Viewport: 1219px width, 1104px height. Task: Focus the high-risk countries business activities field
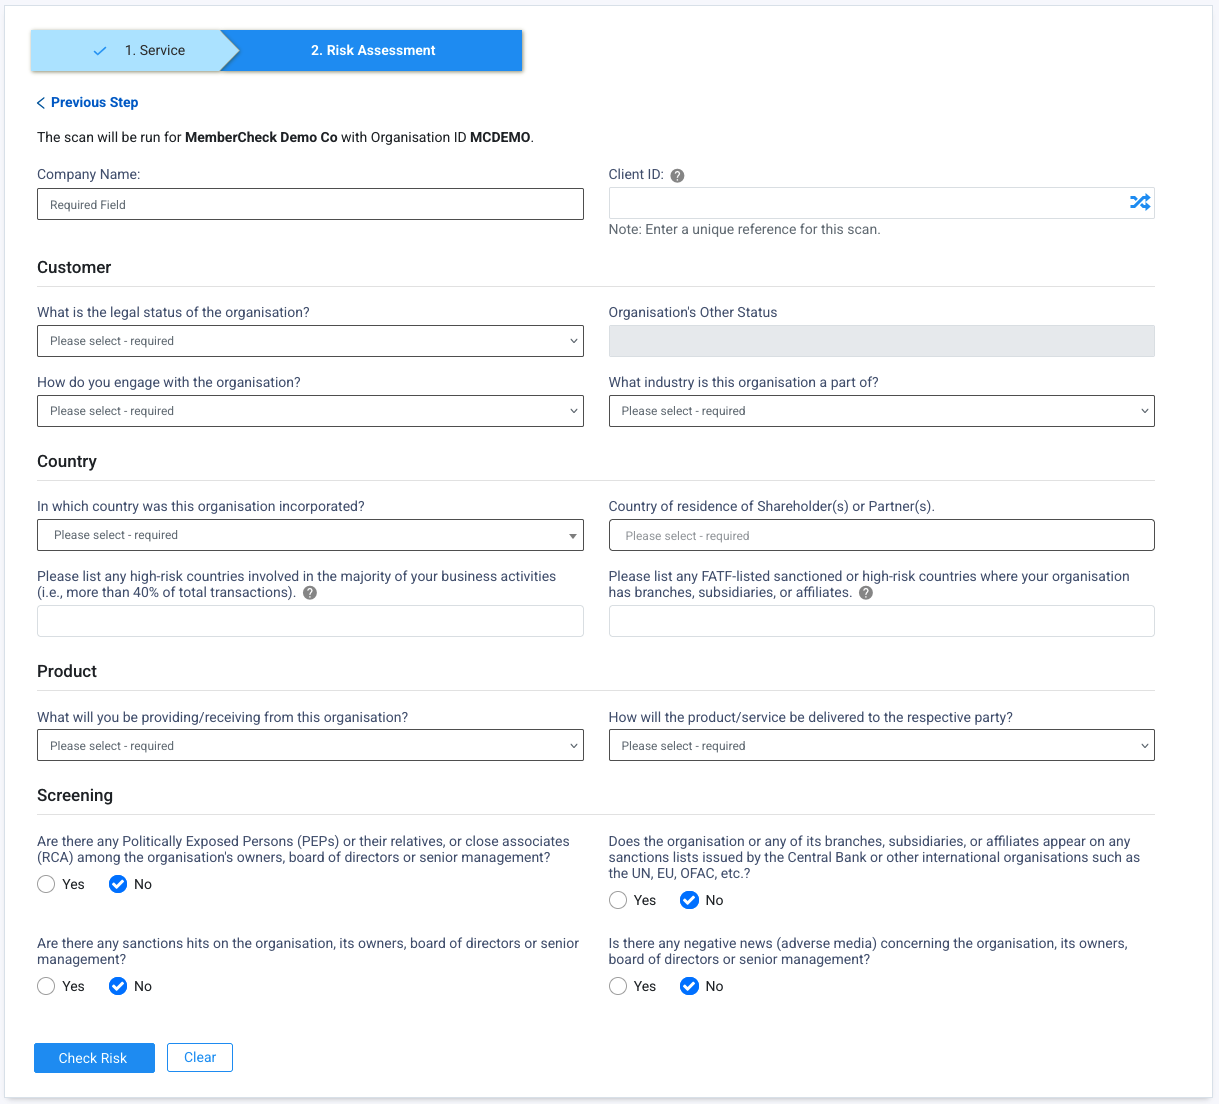point(310,621)
